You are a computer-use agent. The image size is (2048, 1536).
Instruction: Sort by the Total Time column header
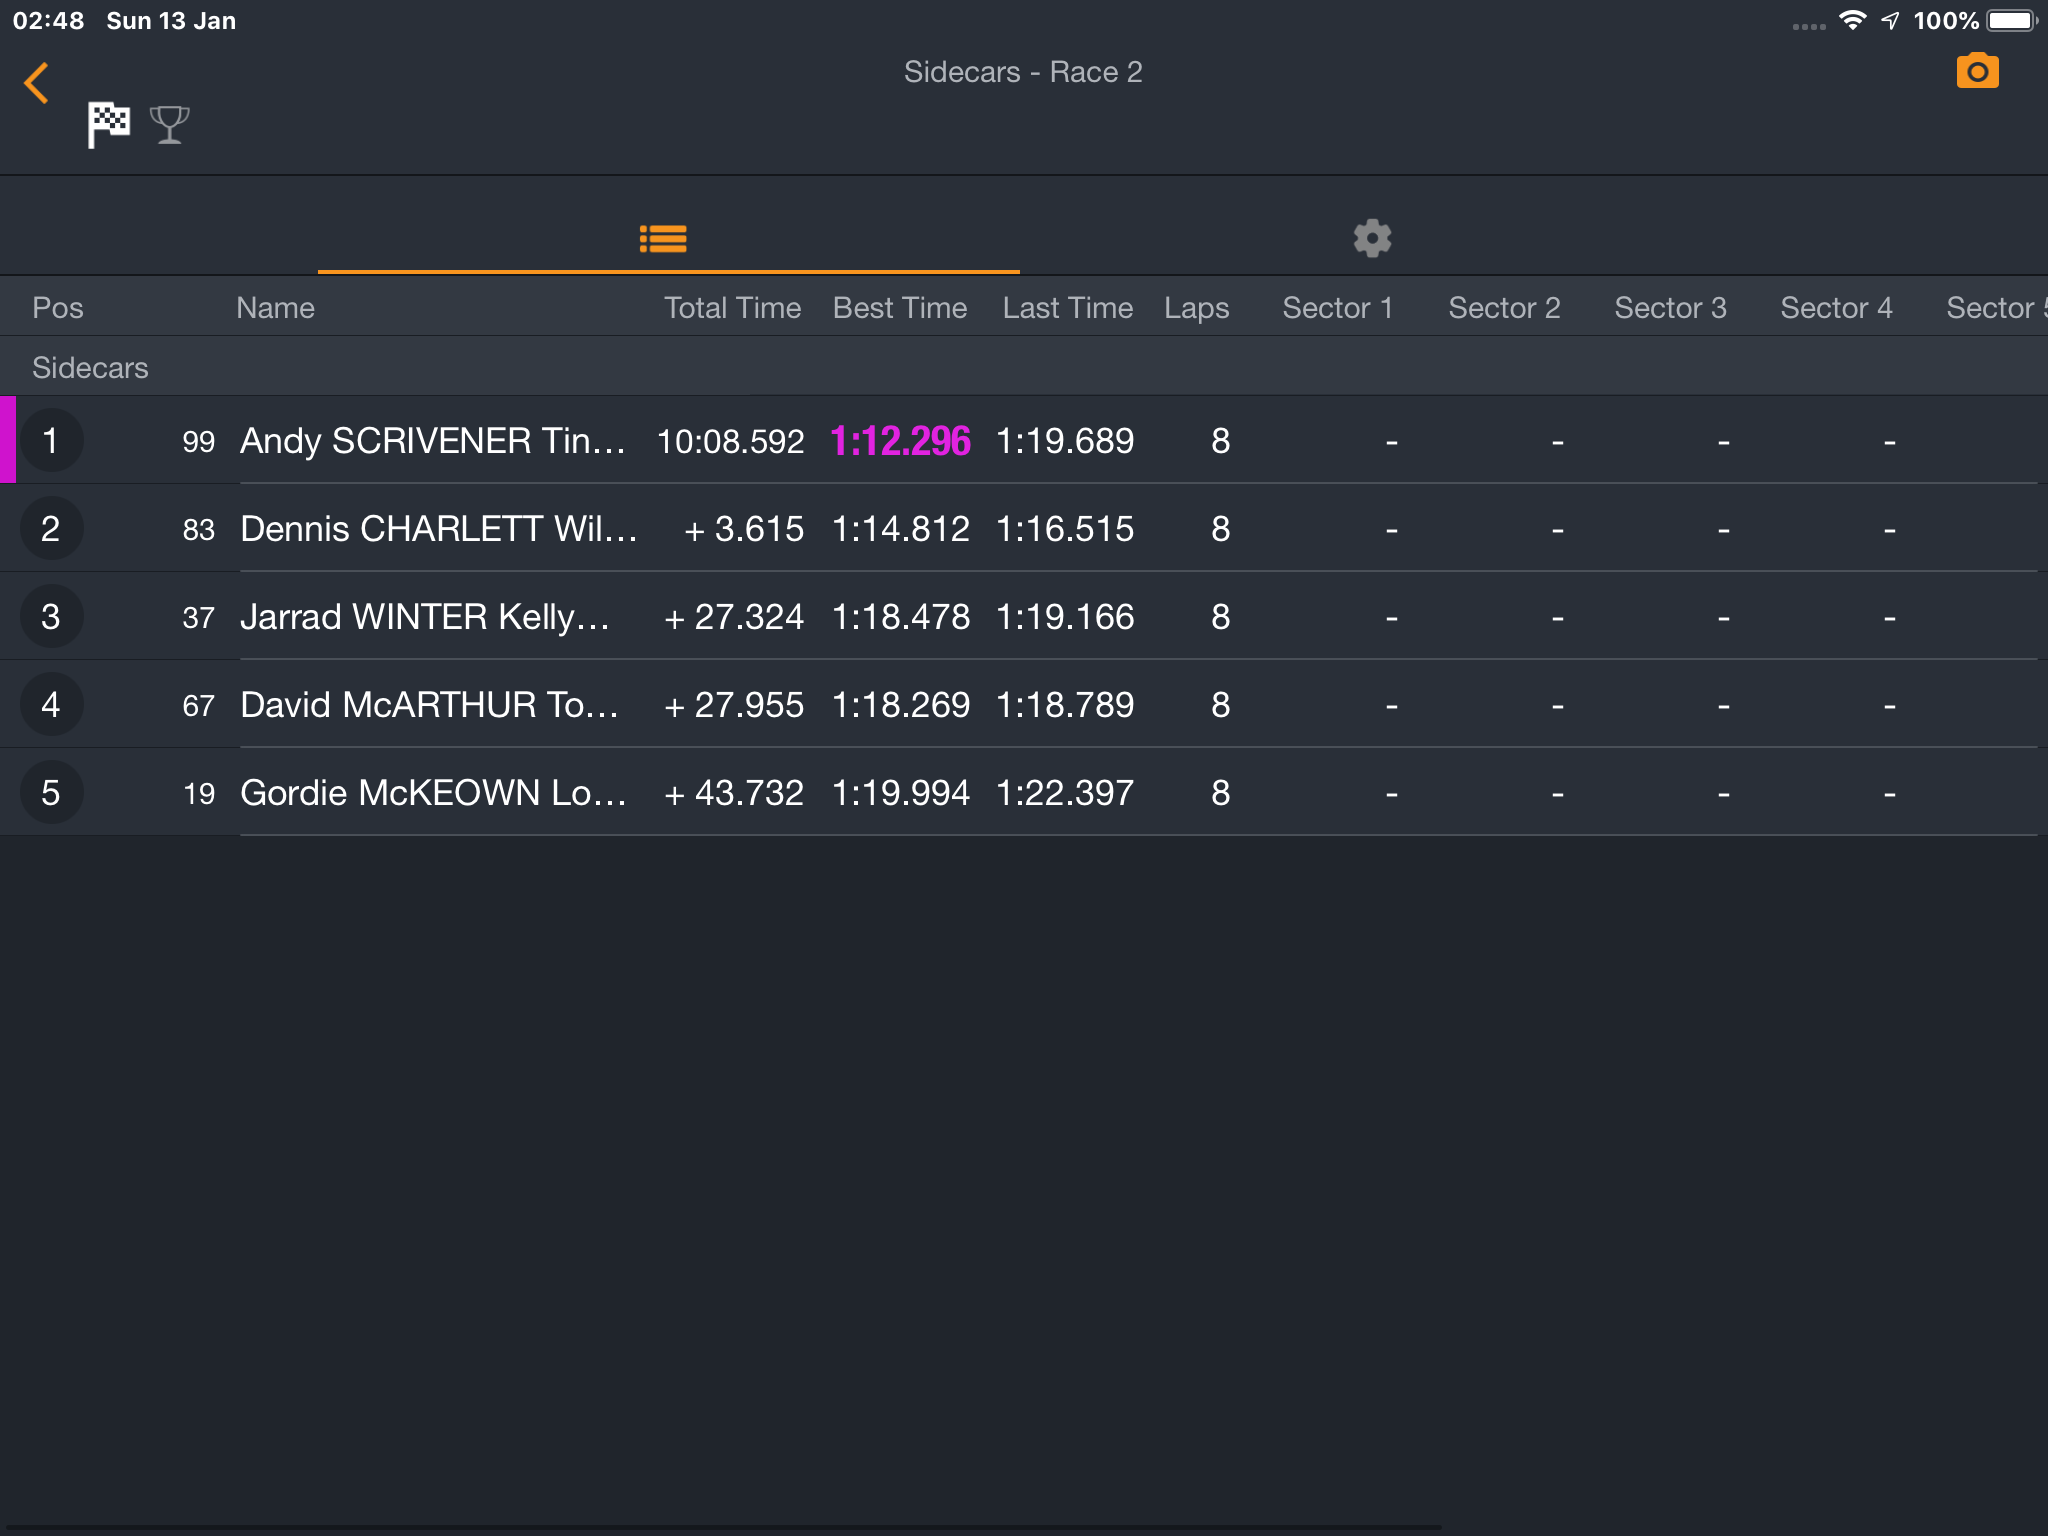coord(733,308)
